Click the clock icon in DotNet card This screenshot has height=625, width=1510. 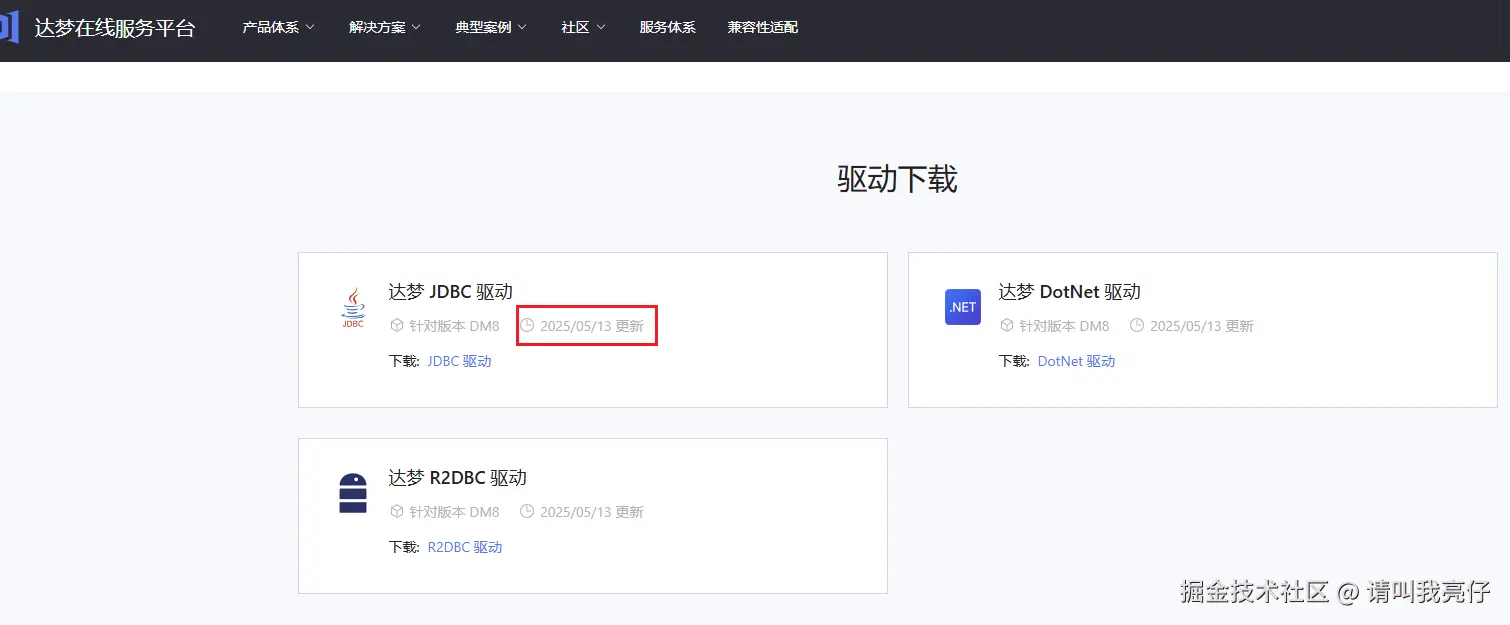point(1137,326)
